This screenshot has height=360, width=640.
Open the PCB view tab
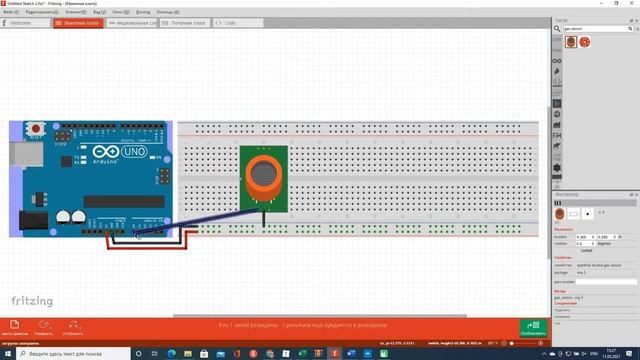pos(185,23)
